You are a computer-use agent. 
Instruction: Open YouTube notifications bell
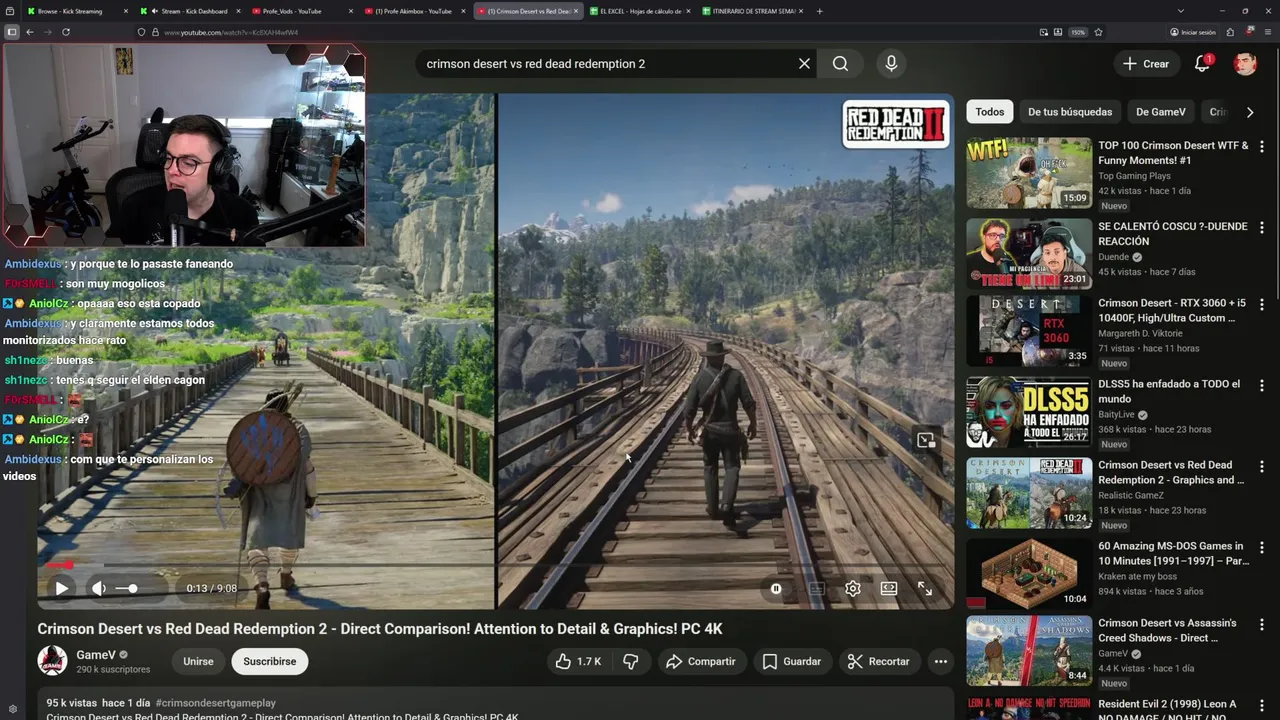click(x=1203, y=63)
